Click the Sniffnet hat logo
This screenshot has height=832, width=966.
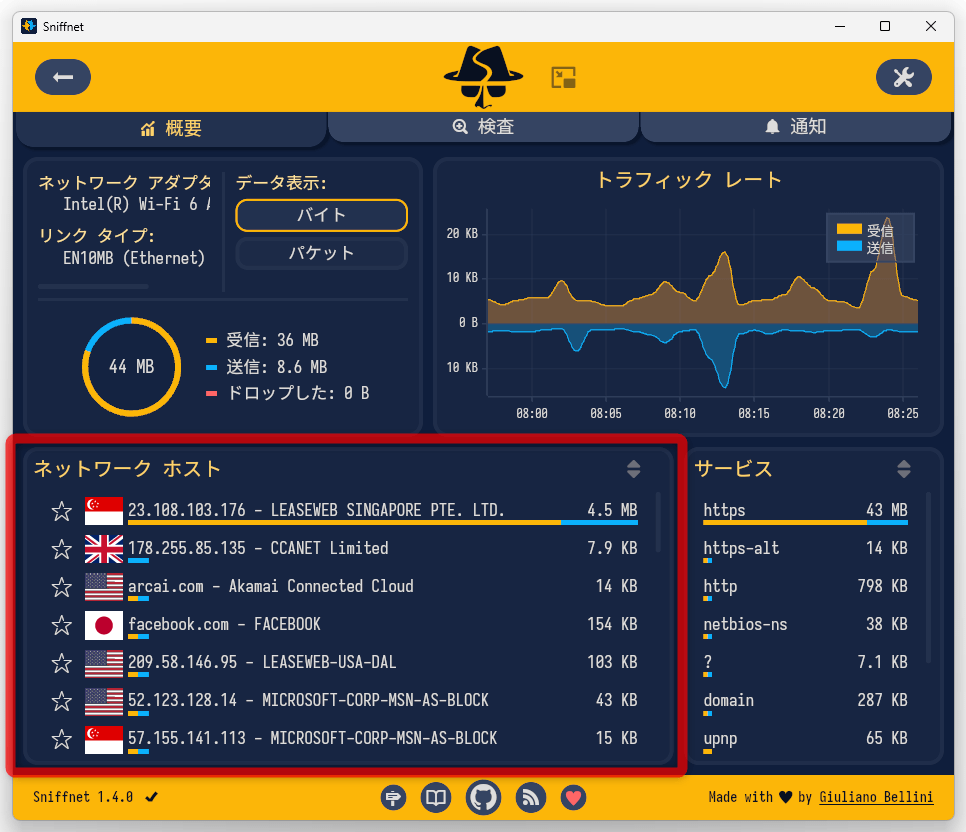click(484, 76)
